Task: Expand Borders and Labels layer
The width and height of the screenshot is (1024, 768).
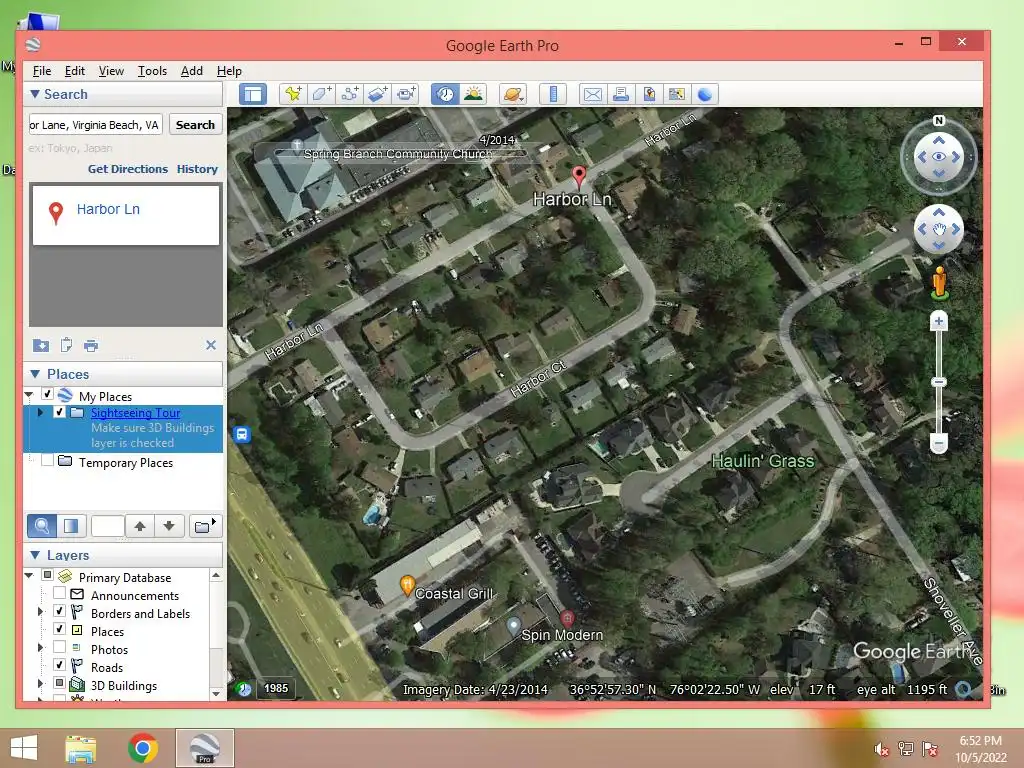Action: click(x=40, y=612)
